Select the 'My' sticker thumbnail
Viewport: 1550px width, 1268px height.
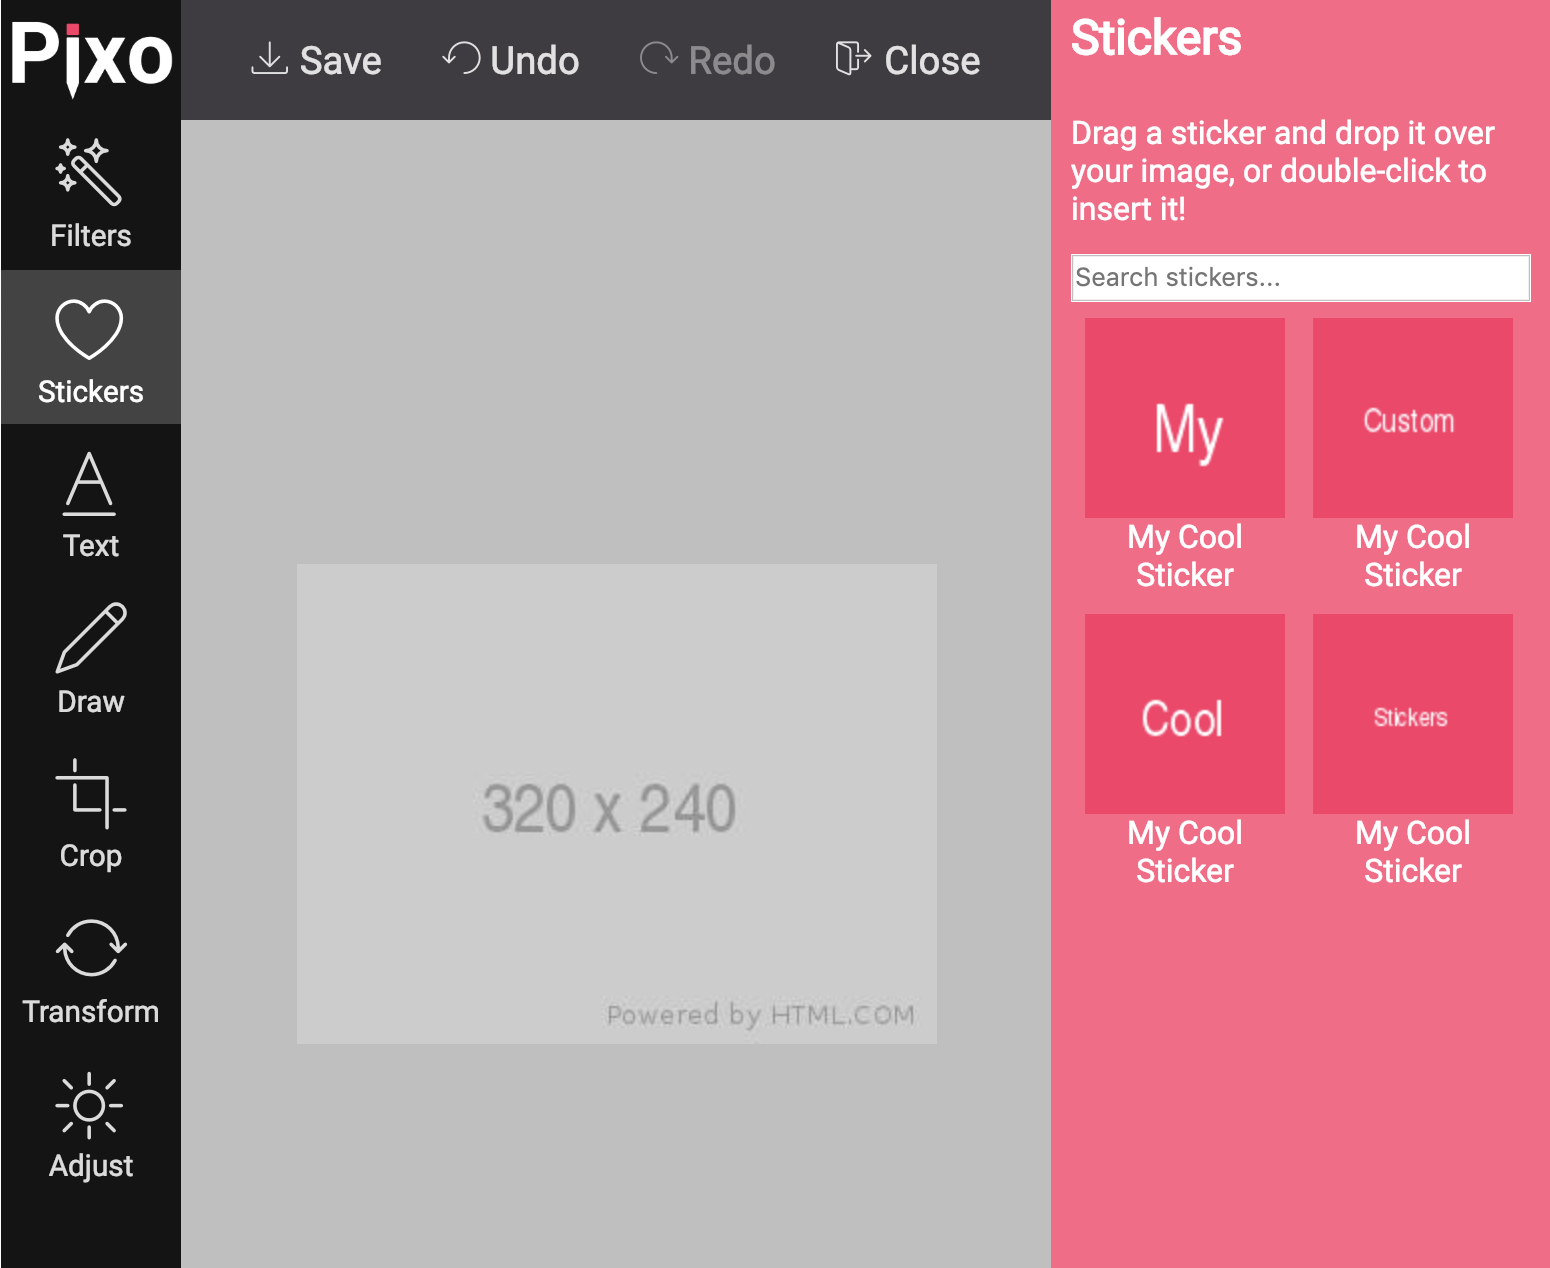pos(1184,418)
